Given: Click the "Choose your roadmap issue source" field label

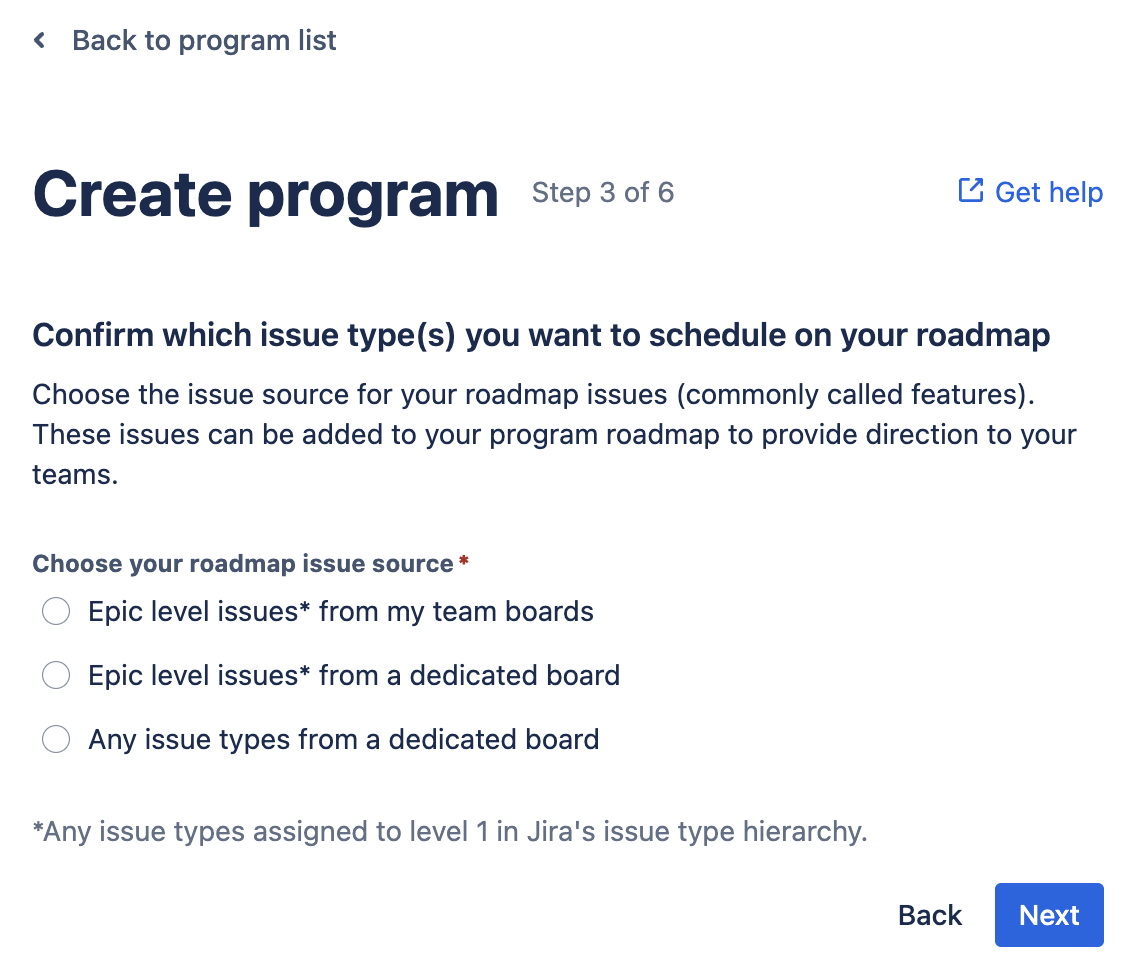Looking at the screenshot, I should (243, 564).
